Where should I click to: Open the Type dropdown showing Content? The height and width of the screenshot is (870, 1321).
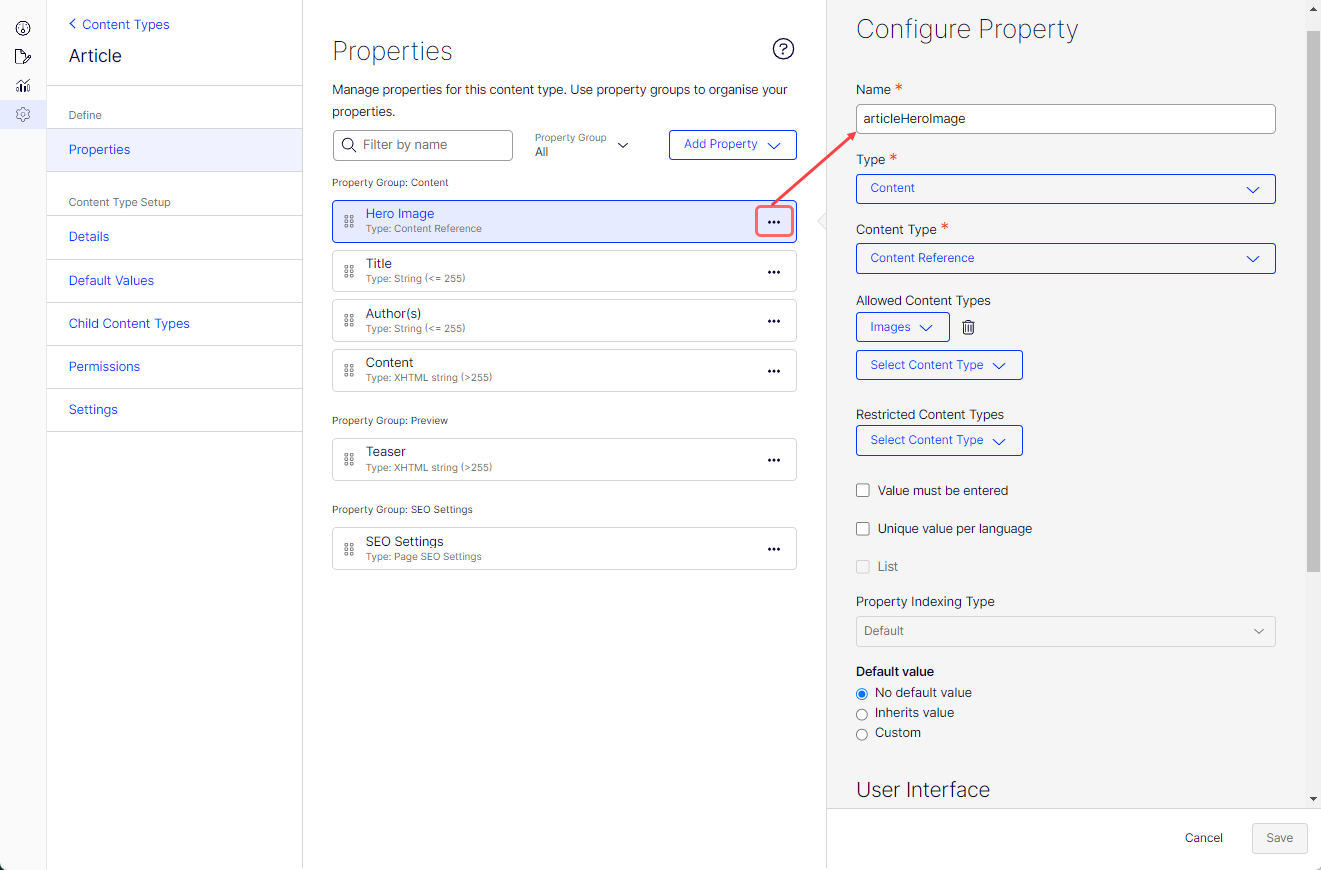pos(1066,189)
